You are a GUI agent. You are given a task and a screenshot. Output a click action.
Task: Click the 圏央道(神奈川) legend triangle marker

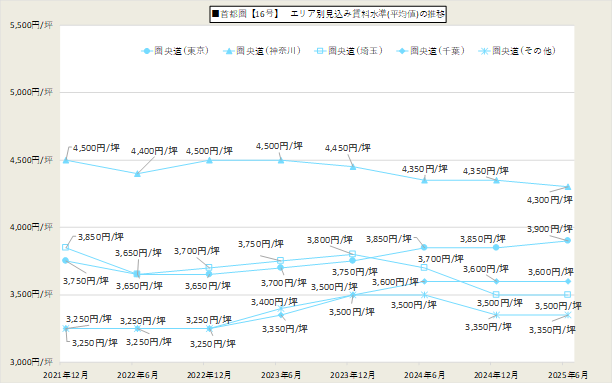[x=229, y=51]
